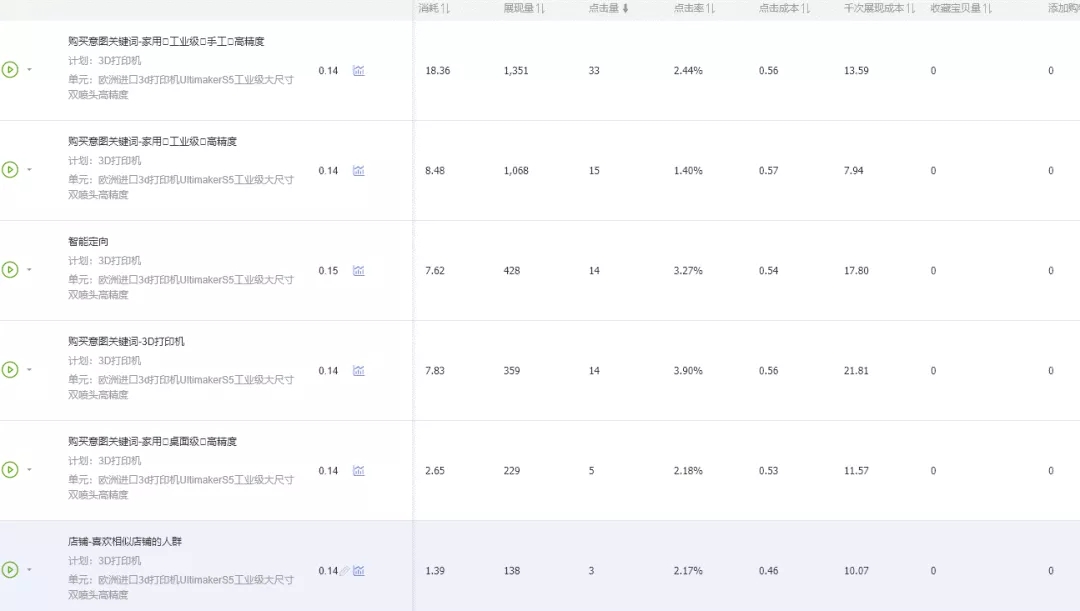Screen dimensions: 1080x611
Task: Open status dropdown for 家用桌面级高精度 row
Action: pyautogui.click(x=29, y=470)
